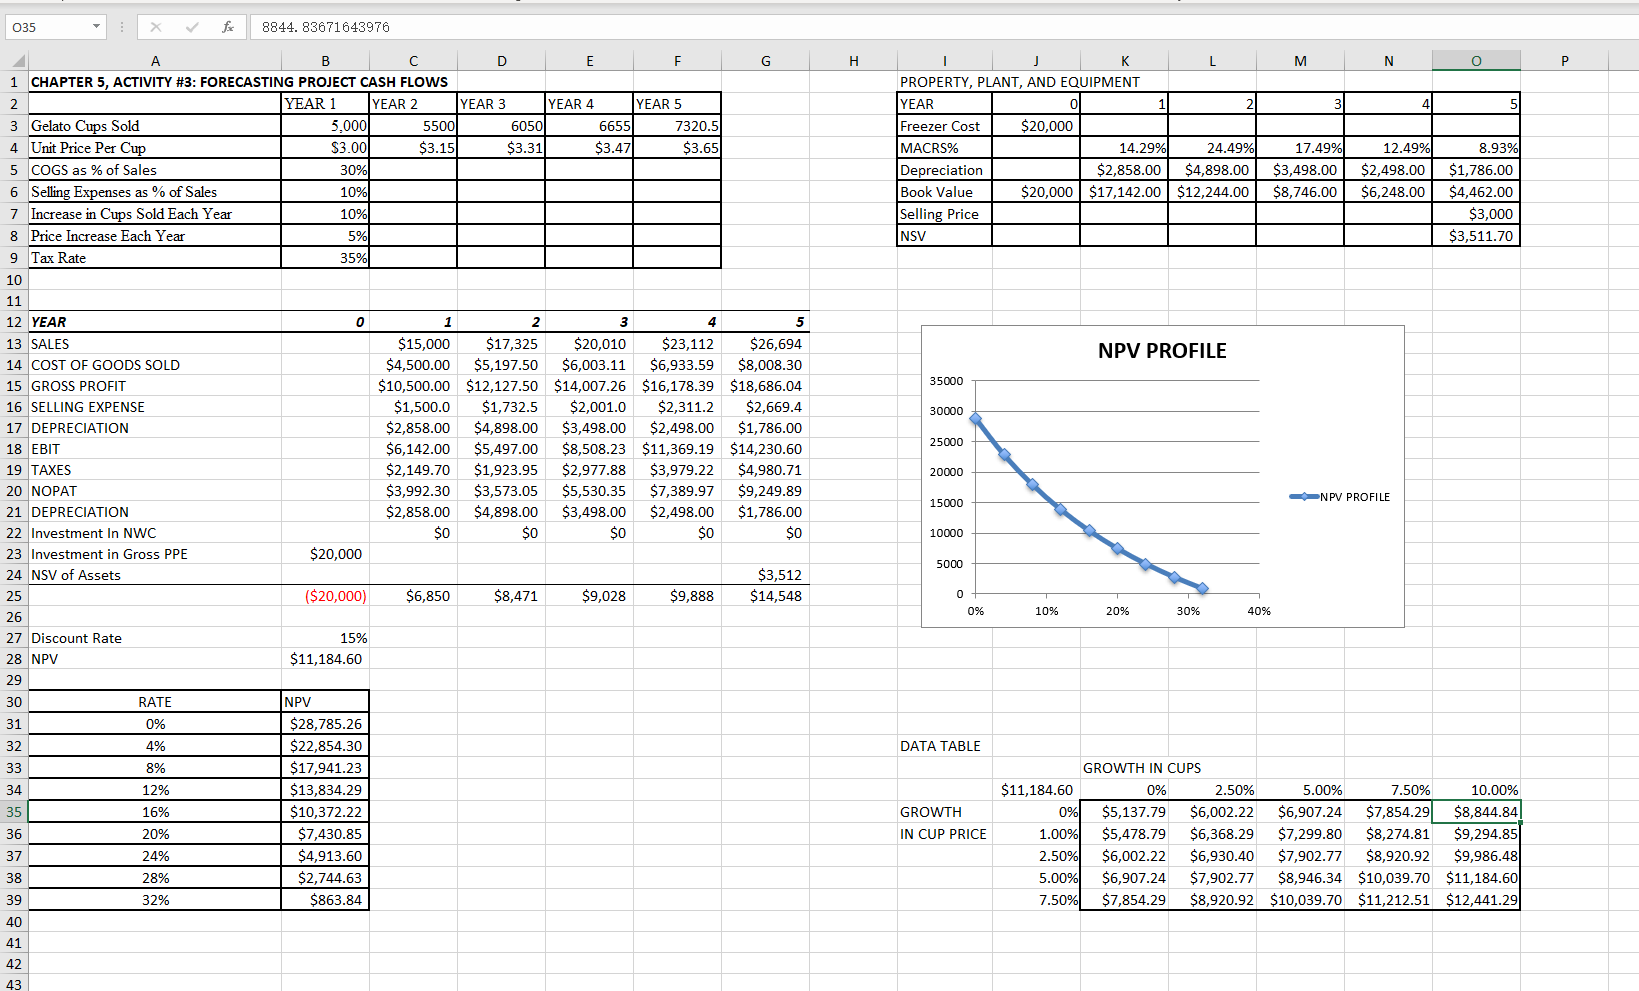Select the GROWTH IN CUPS header cell
Viewport: 1639px width, 991px height.
1142,767
